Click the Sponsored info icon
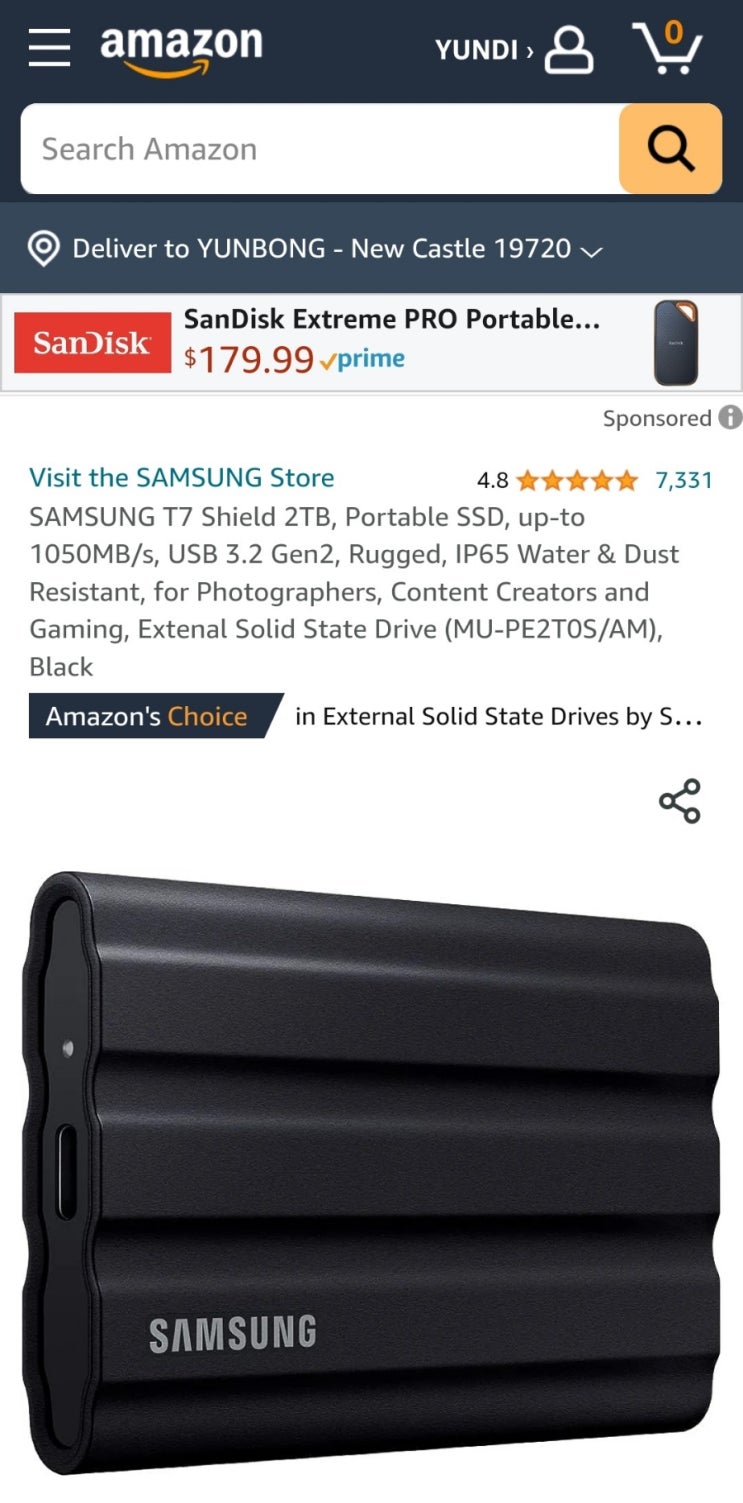Viewport: 743px width, 1503px height. 730,417
